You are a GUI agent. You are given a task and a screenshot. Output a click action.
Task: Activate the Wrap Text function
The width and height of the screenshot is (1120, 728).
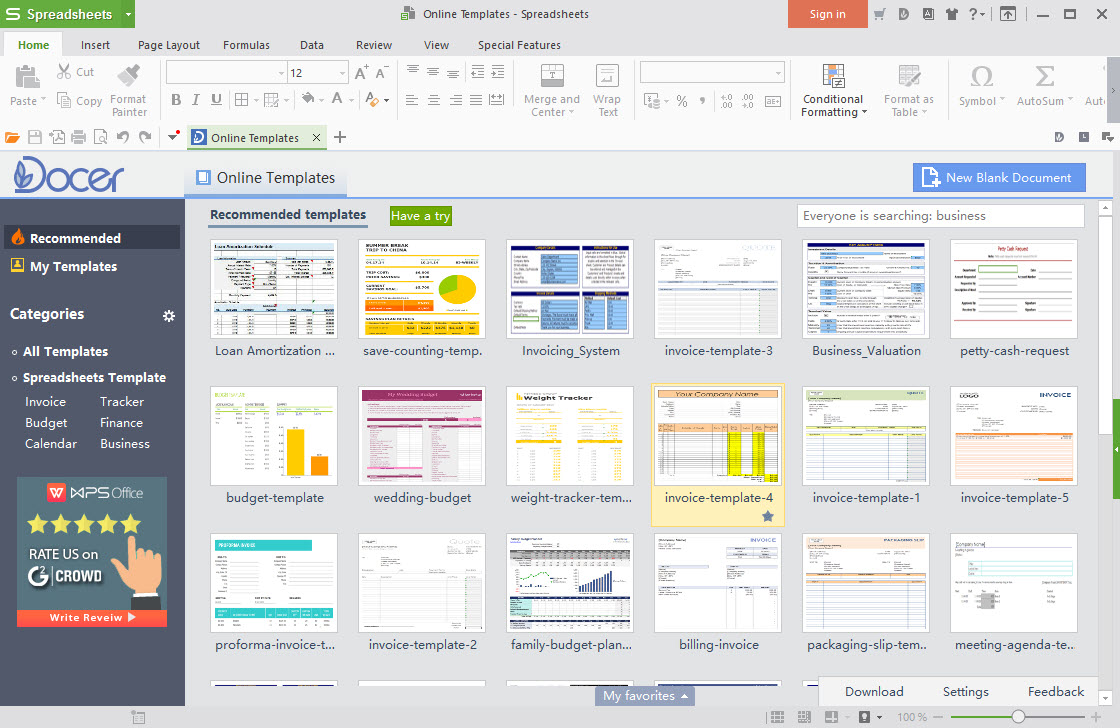tap(607, 90)
